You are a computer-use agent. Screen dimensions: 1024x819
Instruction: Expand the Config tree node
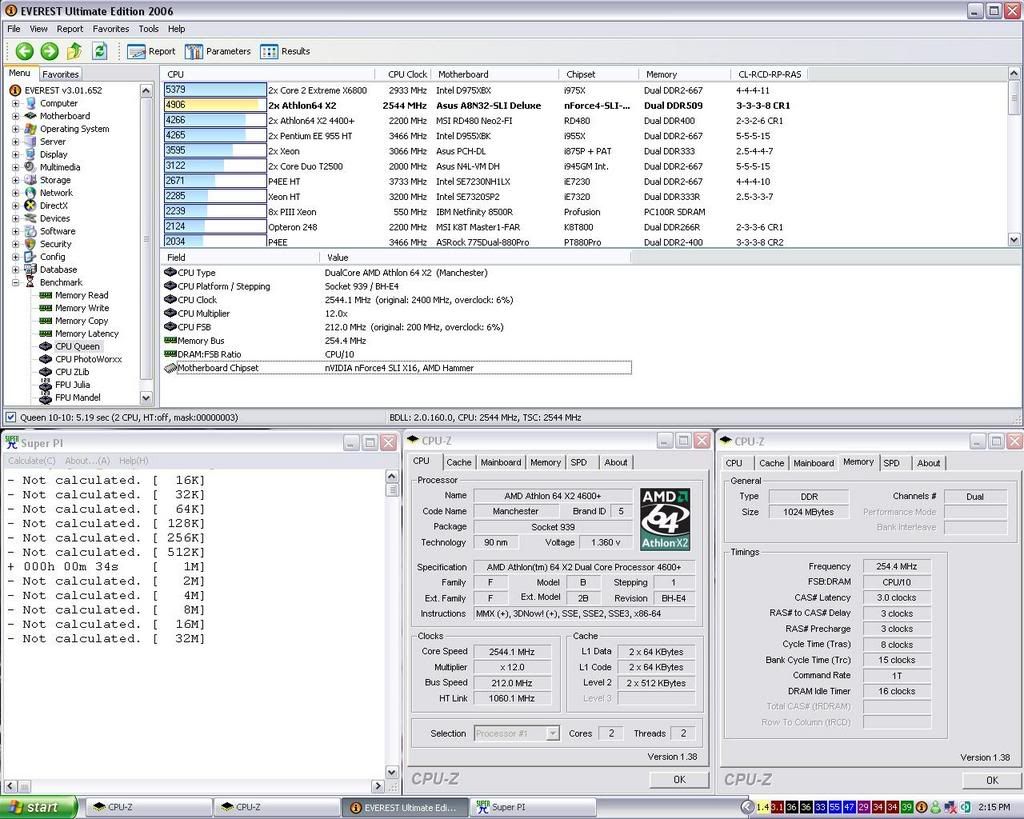coord(16,257)
